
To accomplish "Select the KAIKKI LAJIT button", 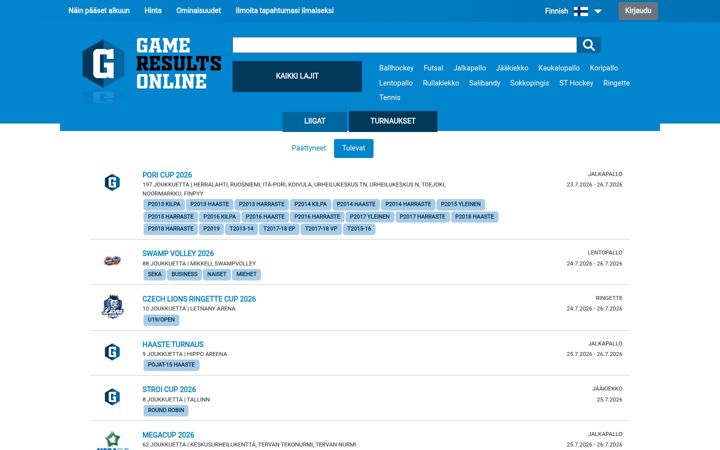I will [297, 76].
